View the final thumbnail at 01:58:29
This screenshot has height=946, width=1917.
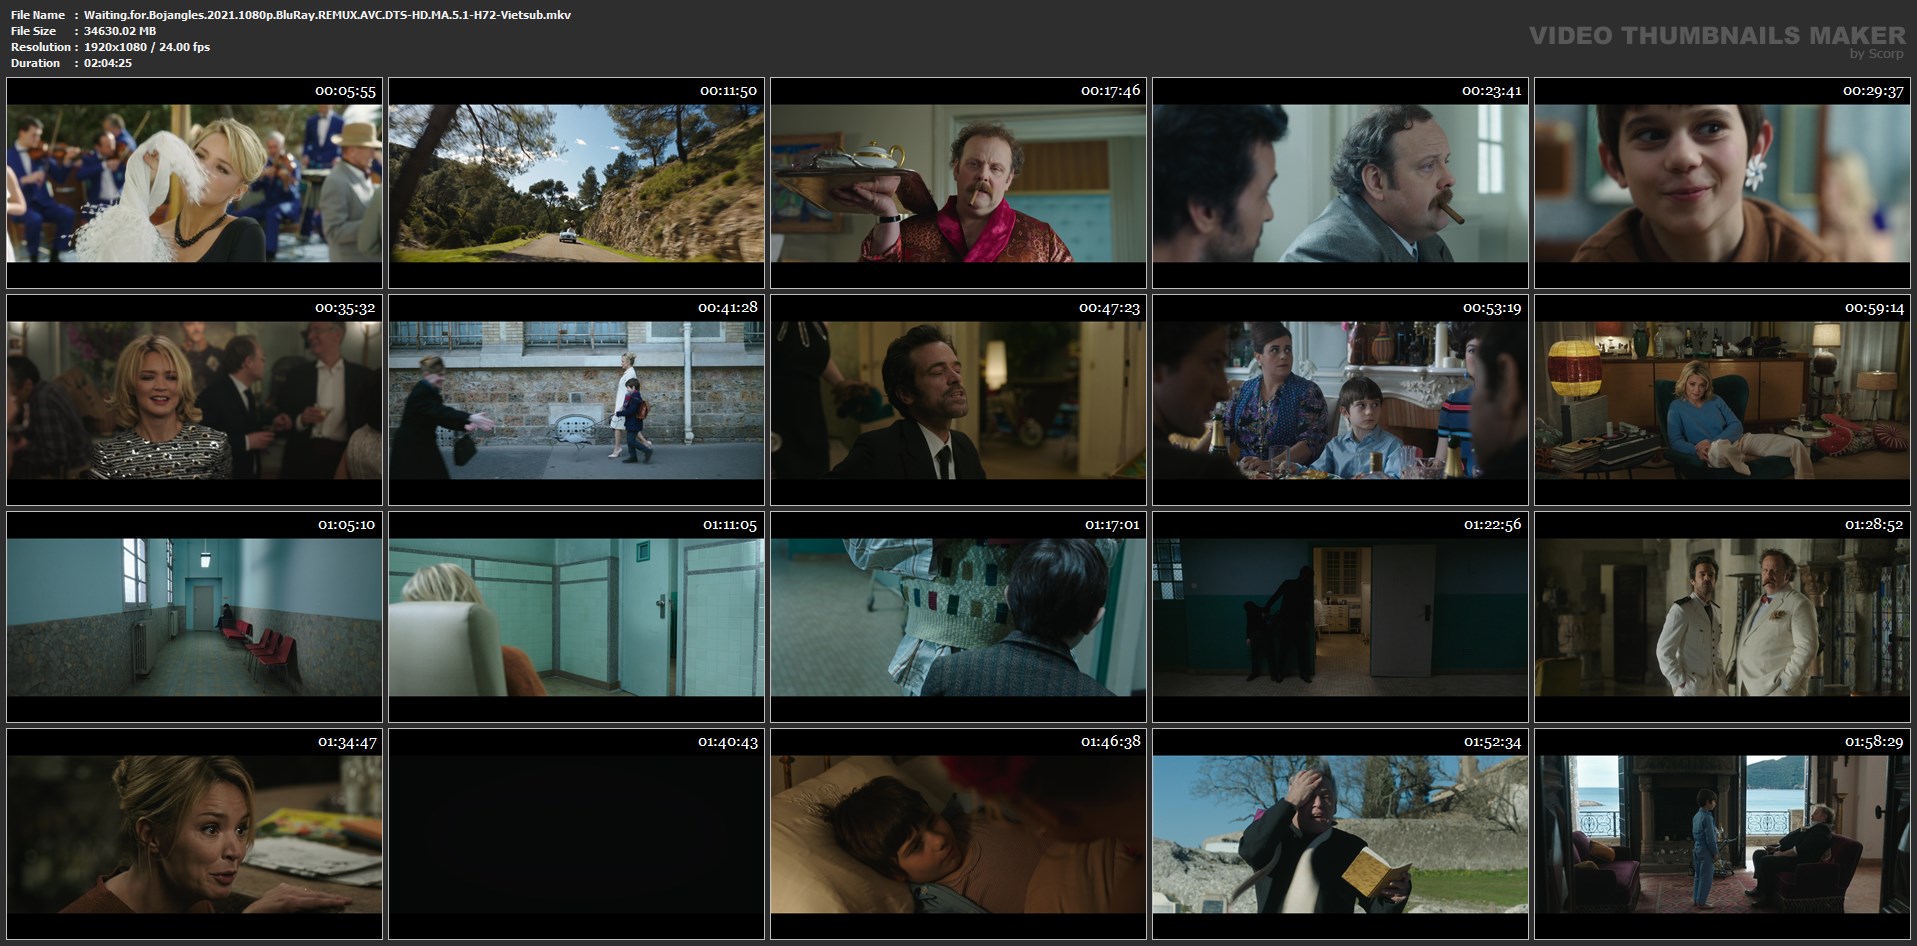click(x=1722, y=834)
